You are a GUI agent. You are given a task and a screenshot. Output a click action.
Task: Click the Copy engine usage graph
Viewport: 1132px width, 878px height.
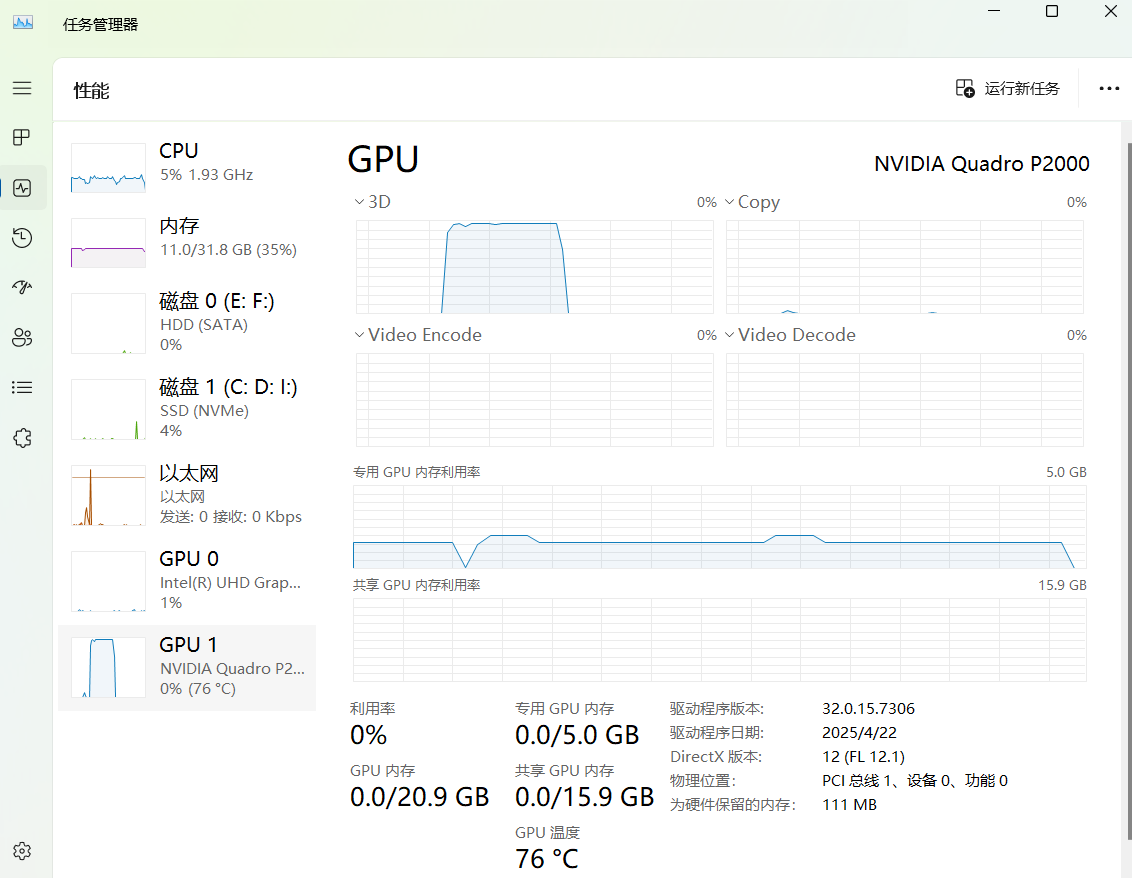click(905, 266)
